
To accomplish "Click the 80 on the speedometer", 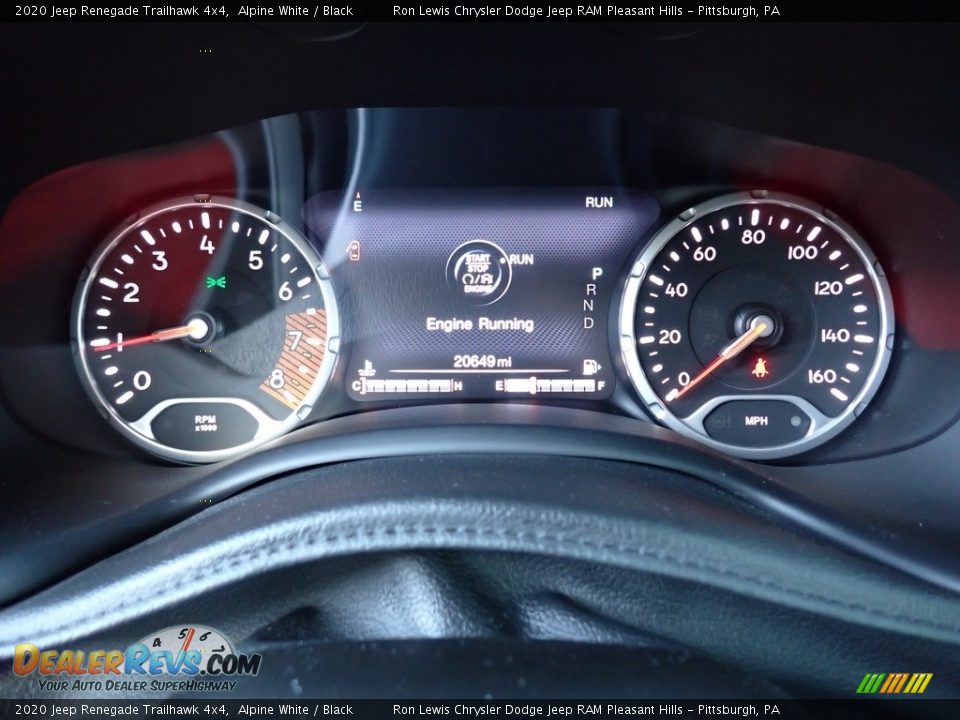I will [753, 237].
